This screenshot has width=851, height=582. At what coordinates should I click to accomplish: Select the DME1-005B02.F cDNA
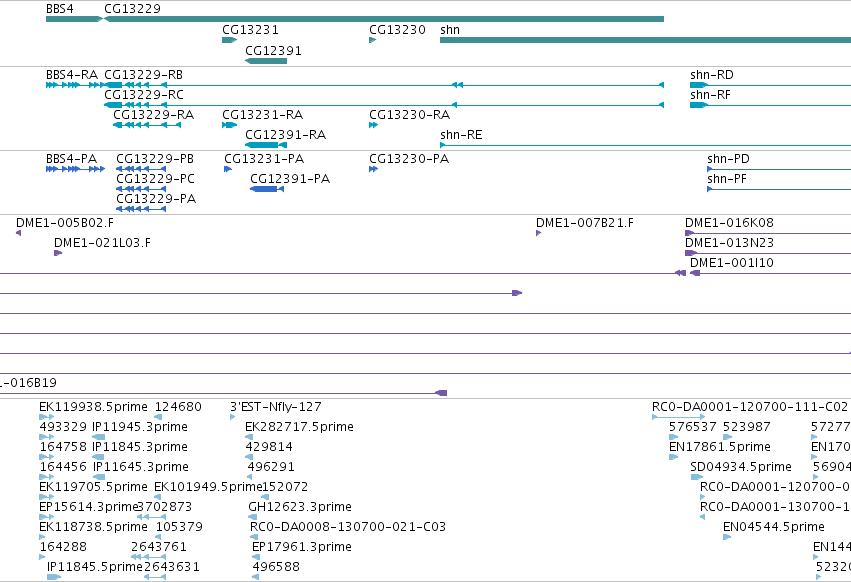(18, 233)
